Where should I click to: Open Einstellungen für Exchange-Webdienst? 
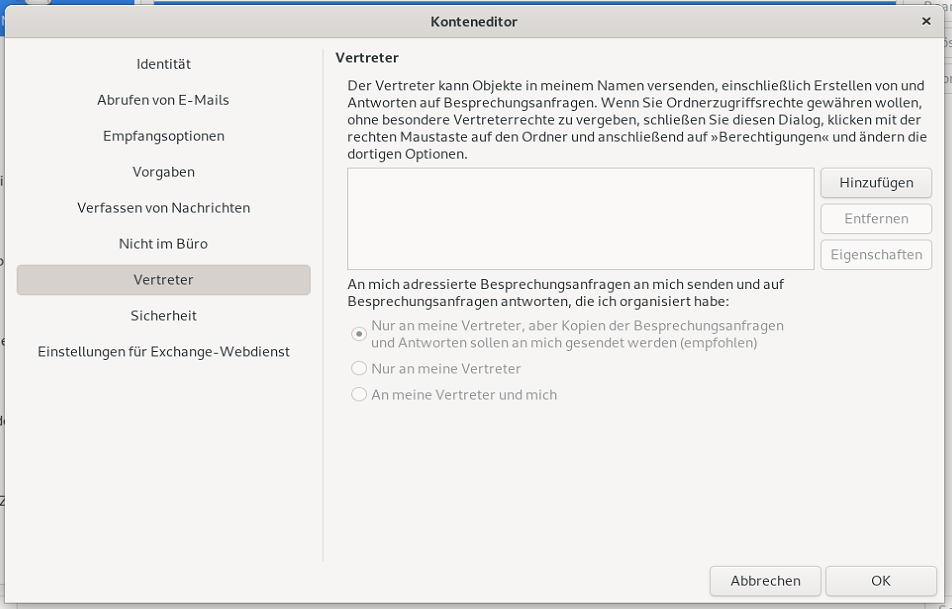pos(163,352)
